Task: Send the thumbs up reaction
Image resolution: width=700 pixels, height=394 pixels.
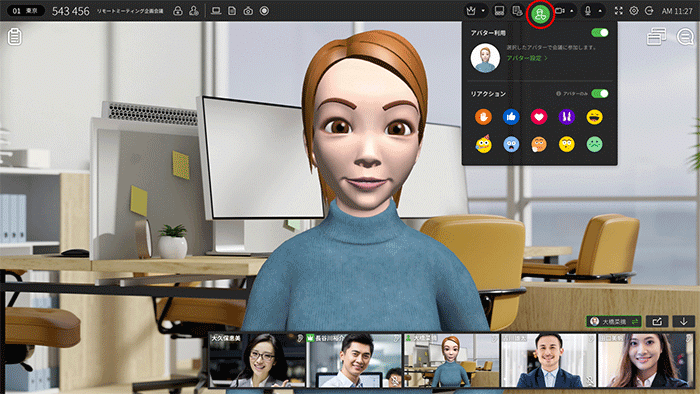Action: tap(511, 117)
